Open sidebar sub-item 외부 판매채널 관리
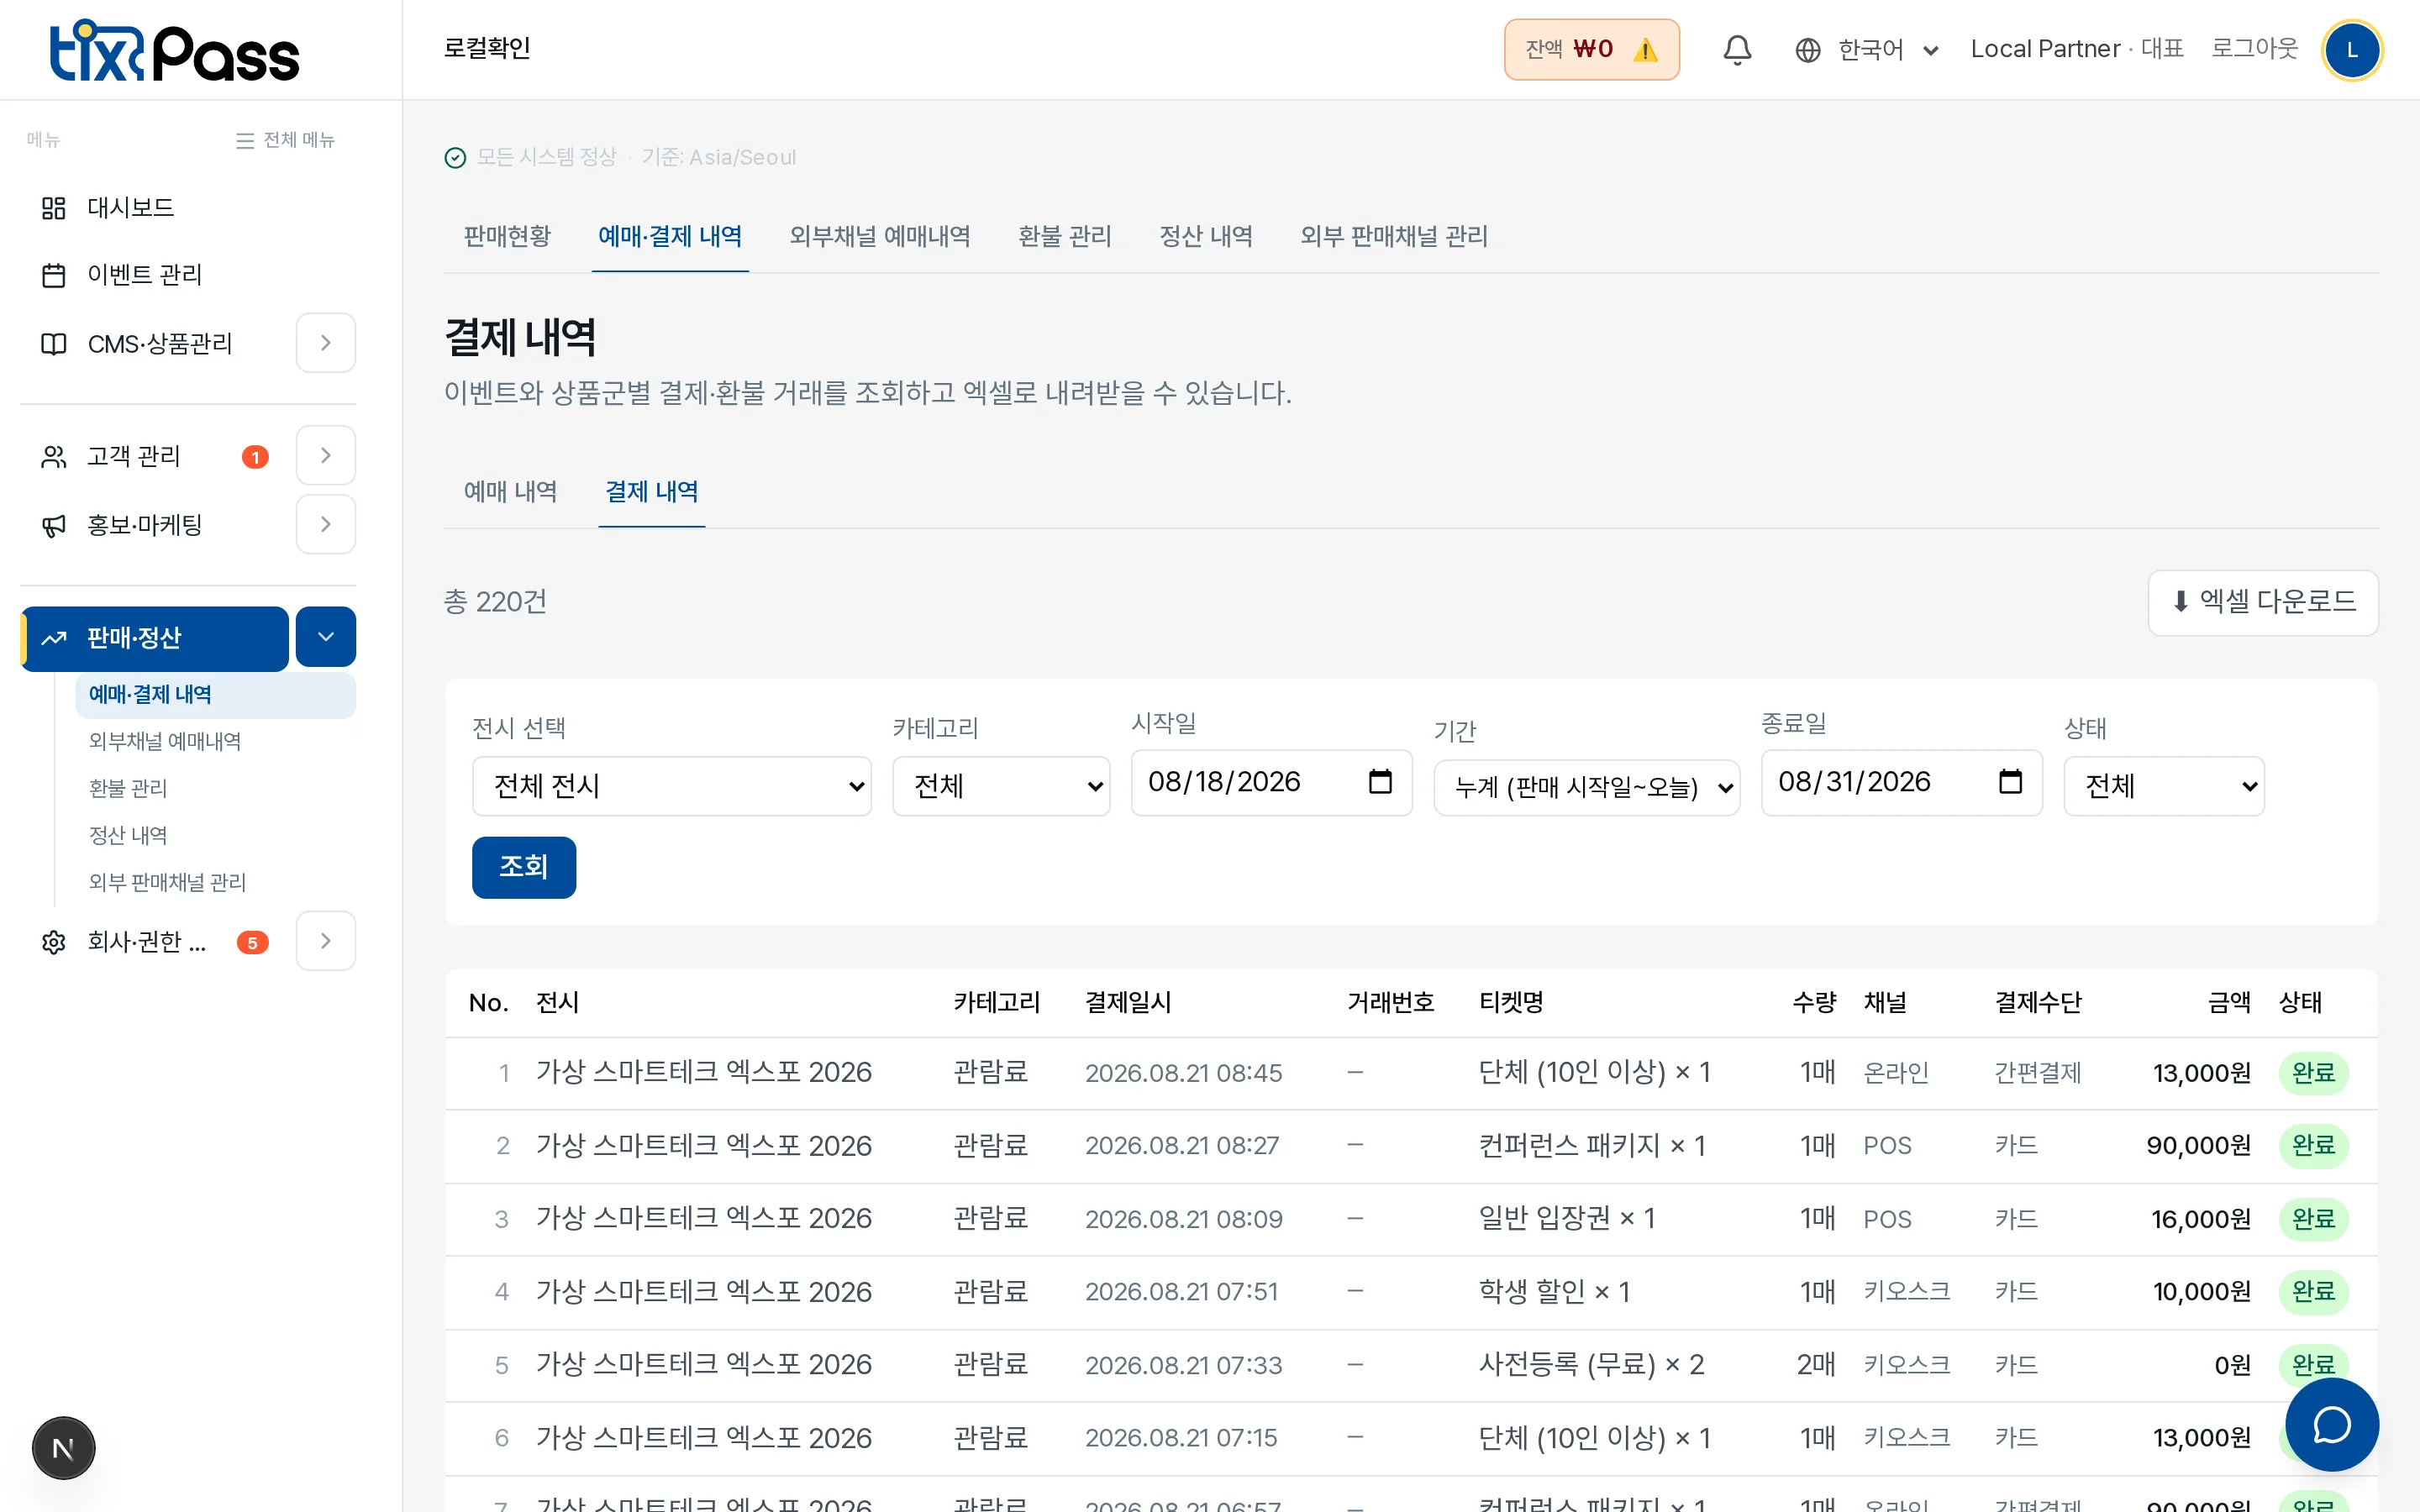The image size is (2420, 1512). click(x=167, y=883)
